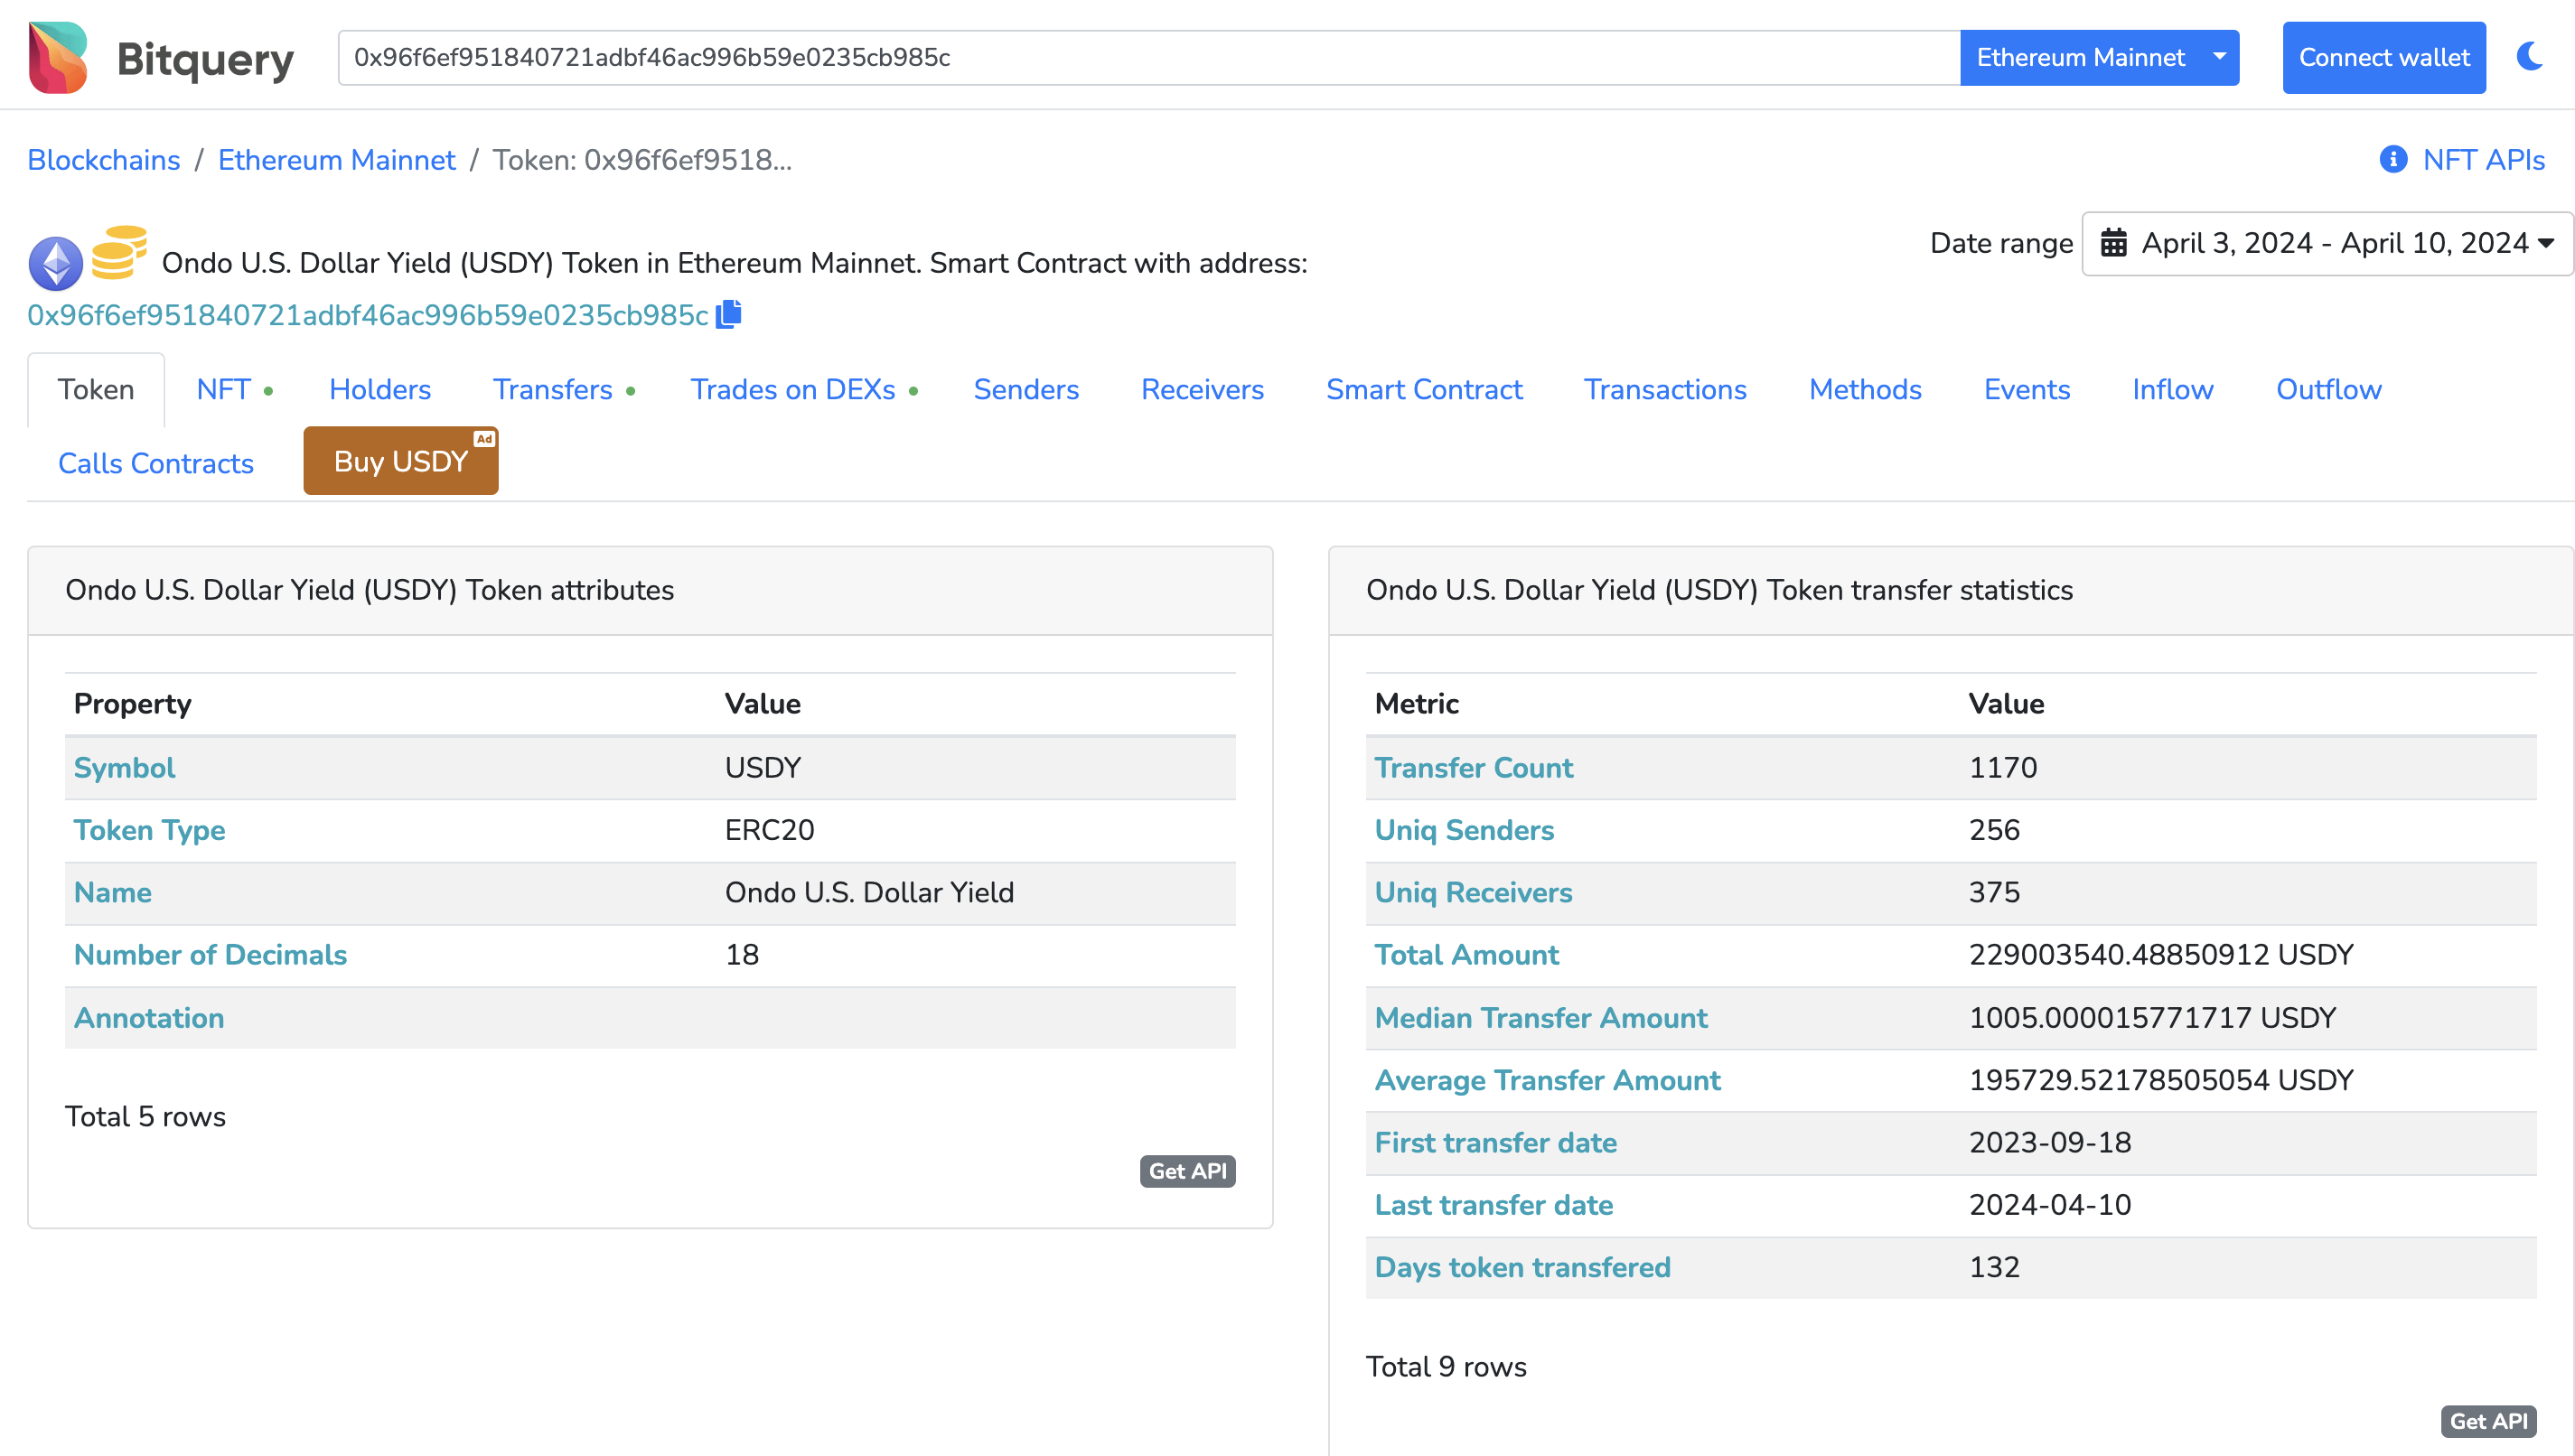Click the NFT APIs info icon

[2393, 159]
